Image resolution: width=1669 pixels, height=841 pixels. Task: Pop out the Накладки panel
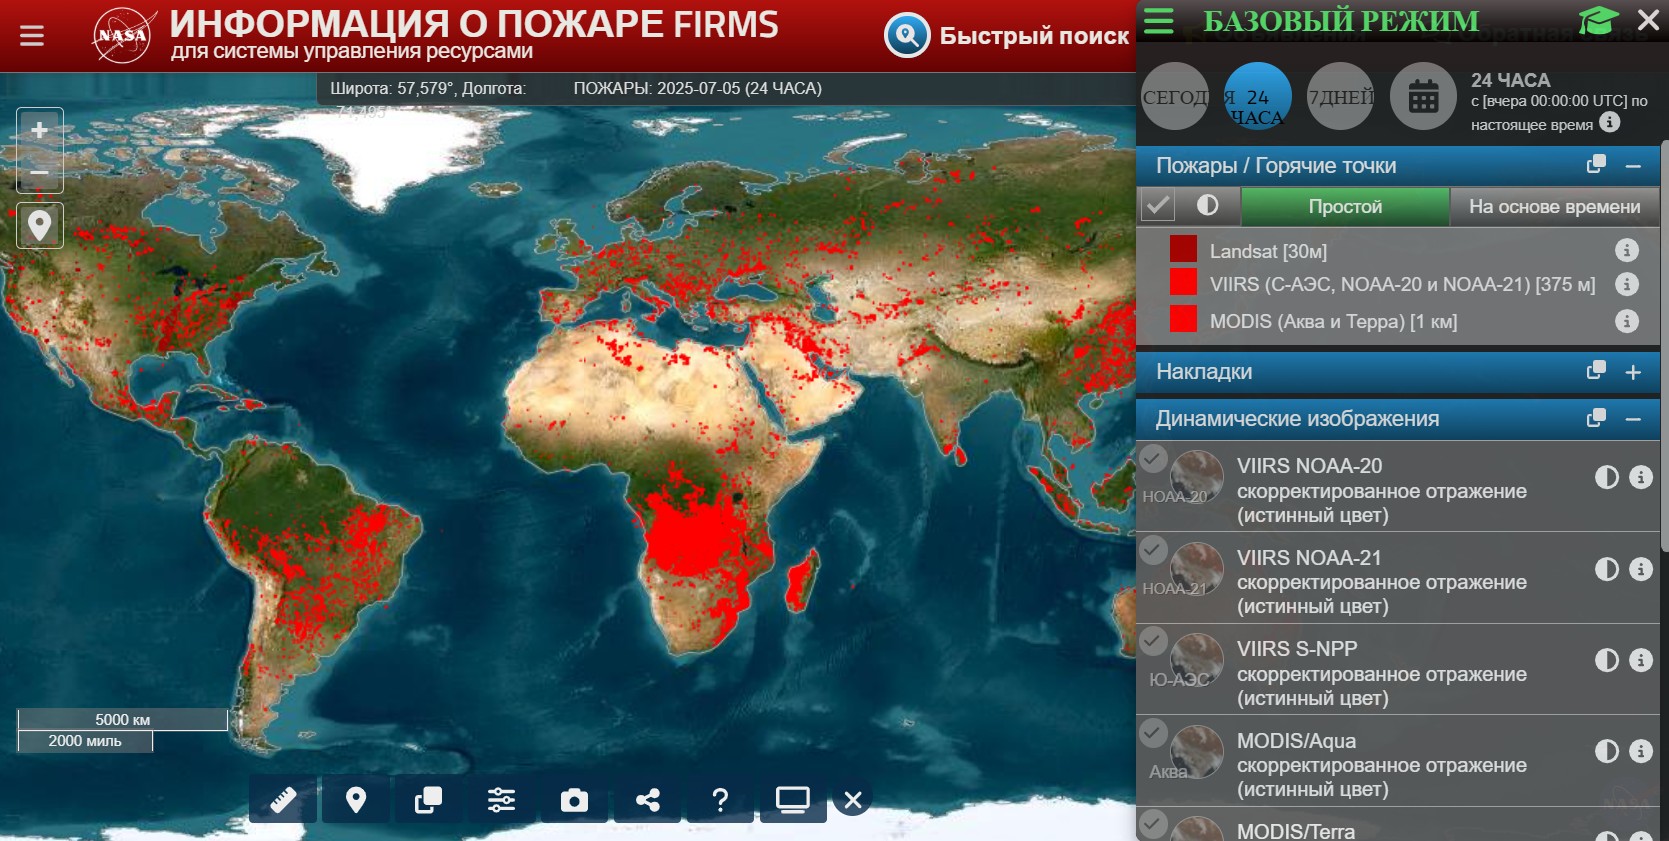pos(1596,370)
